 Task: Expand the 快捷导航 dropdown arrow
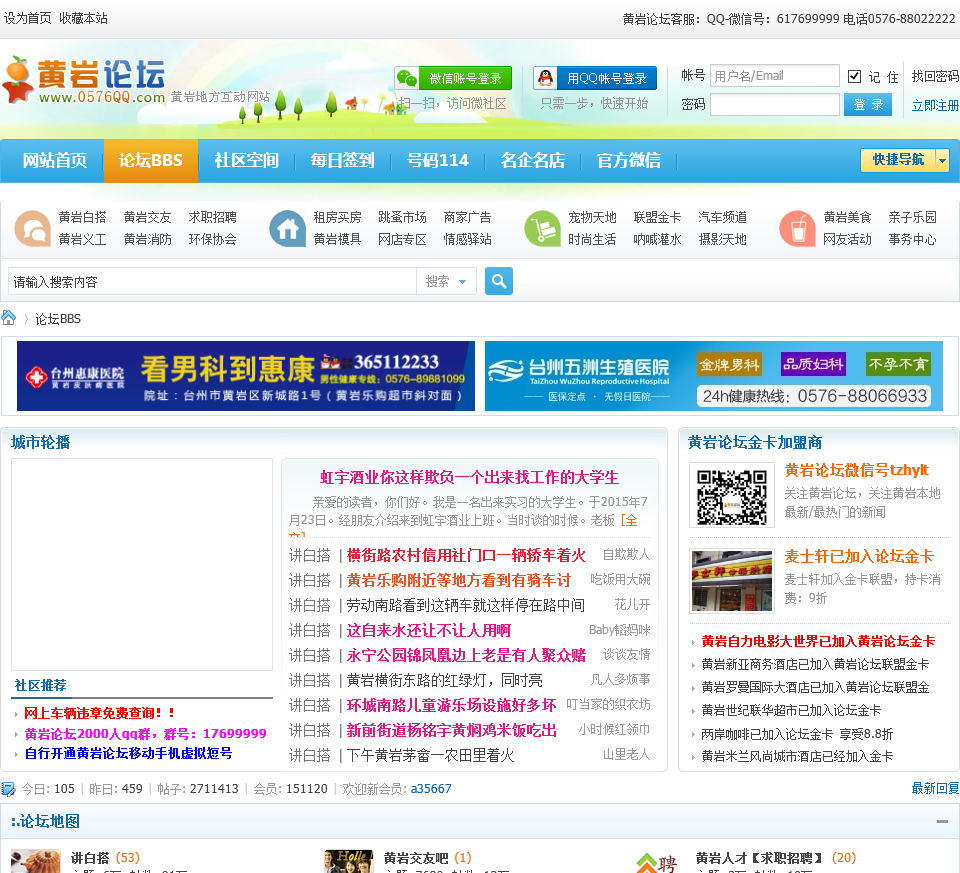942,160
